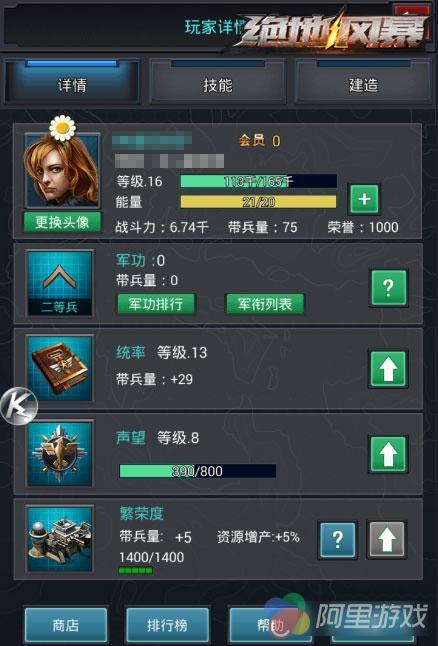Click the green plus energy button

coord(364,199)
